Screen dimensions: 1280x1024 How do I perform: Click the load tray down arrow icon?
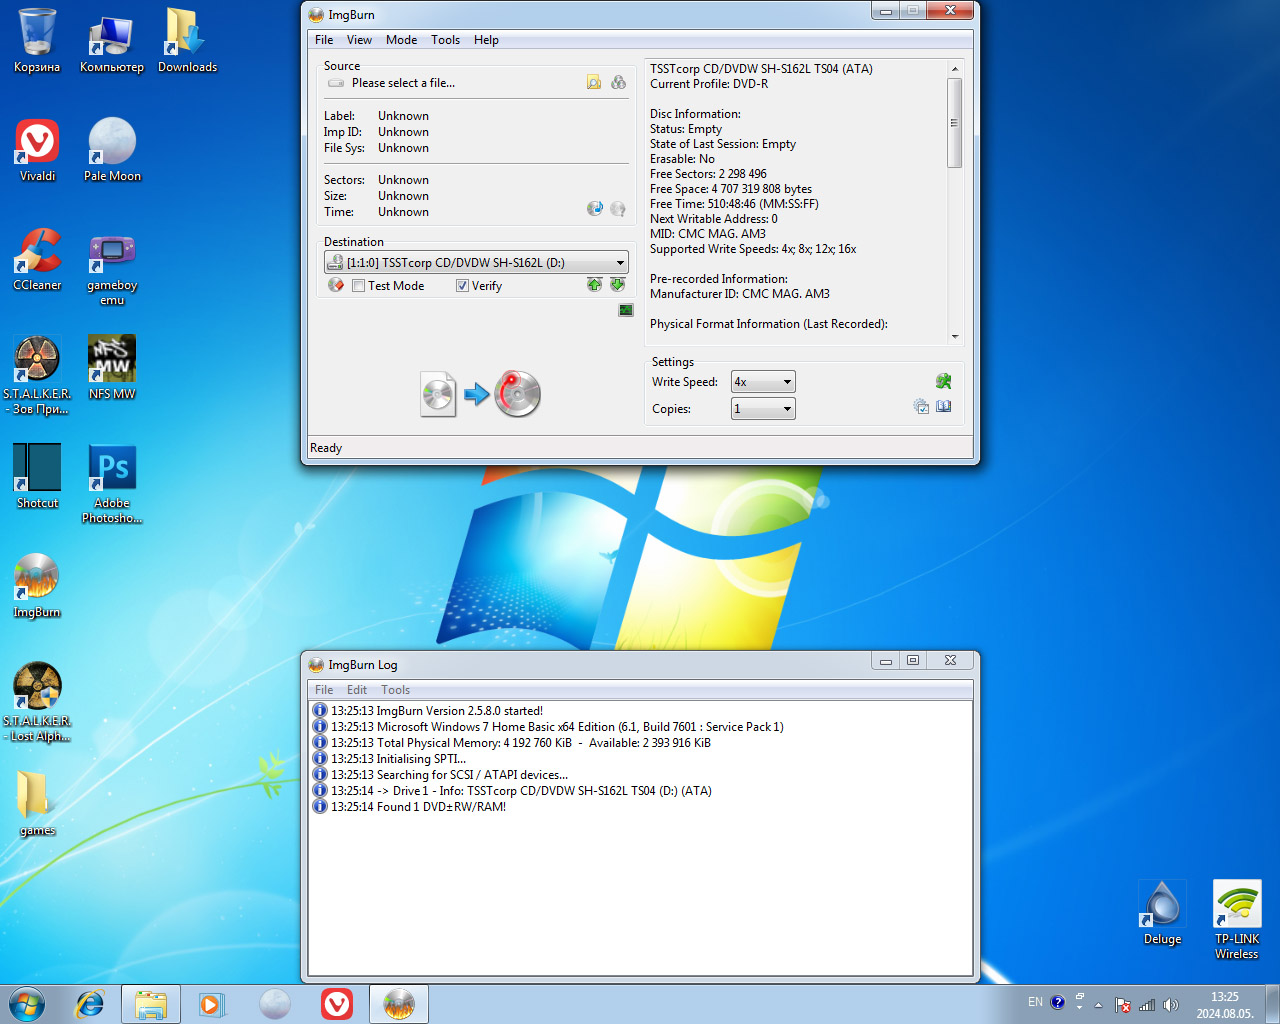[617, 285]
